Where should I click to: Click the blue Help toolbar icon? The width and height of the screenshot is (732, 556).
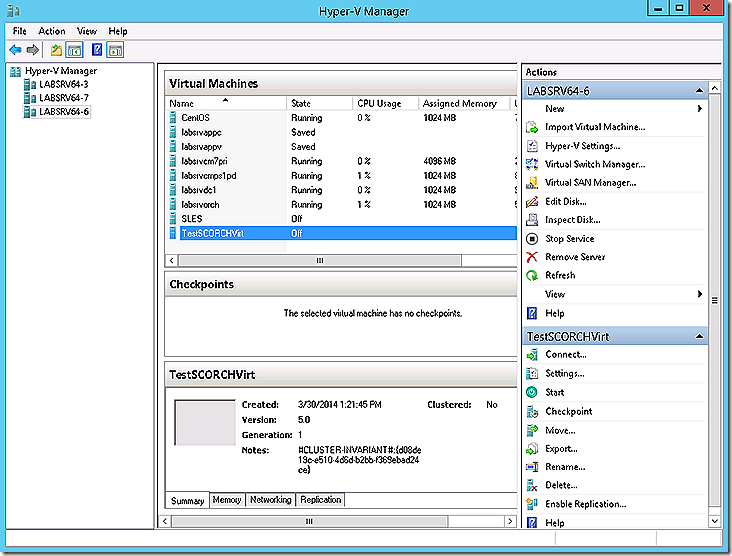pyautogui.click(x=97, y=49)
